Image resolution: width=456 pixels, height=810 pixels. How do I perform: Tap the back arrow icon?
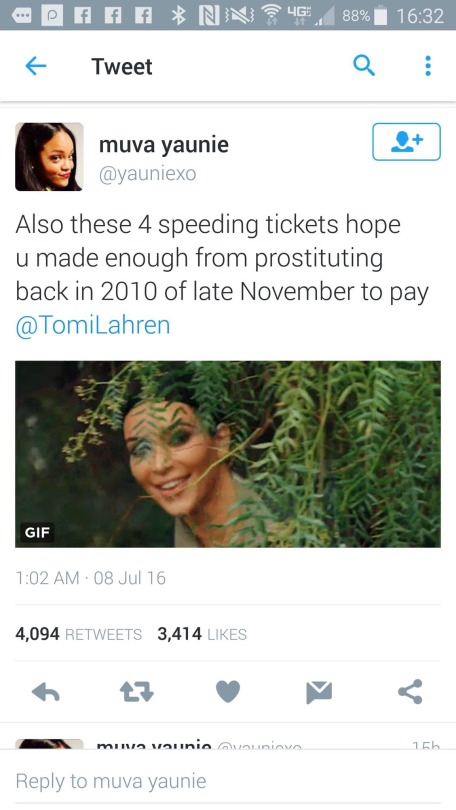(36, 66)
